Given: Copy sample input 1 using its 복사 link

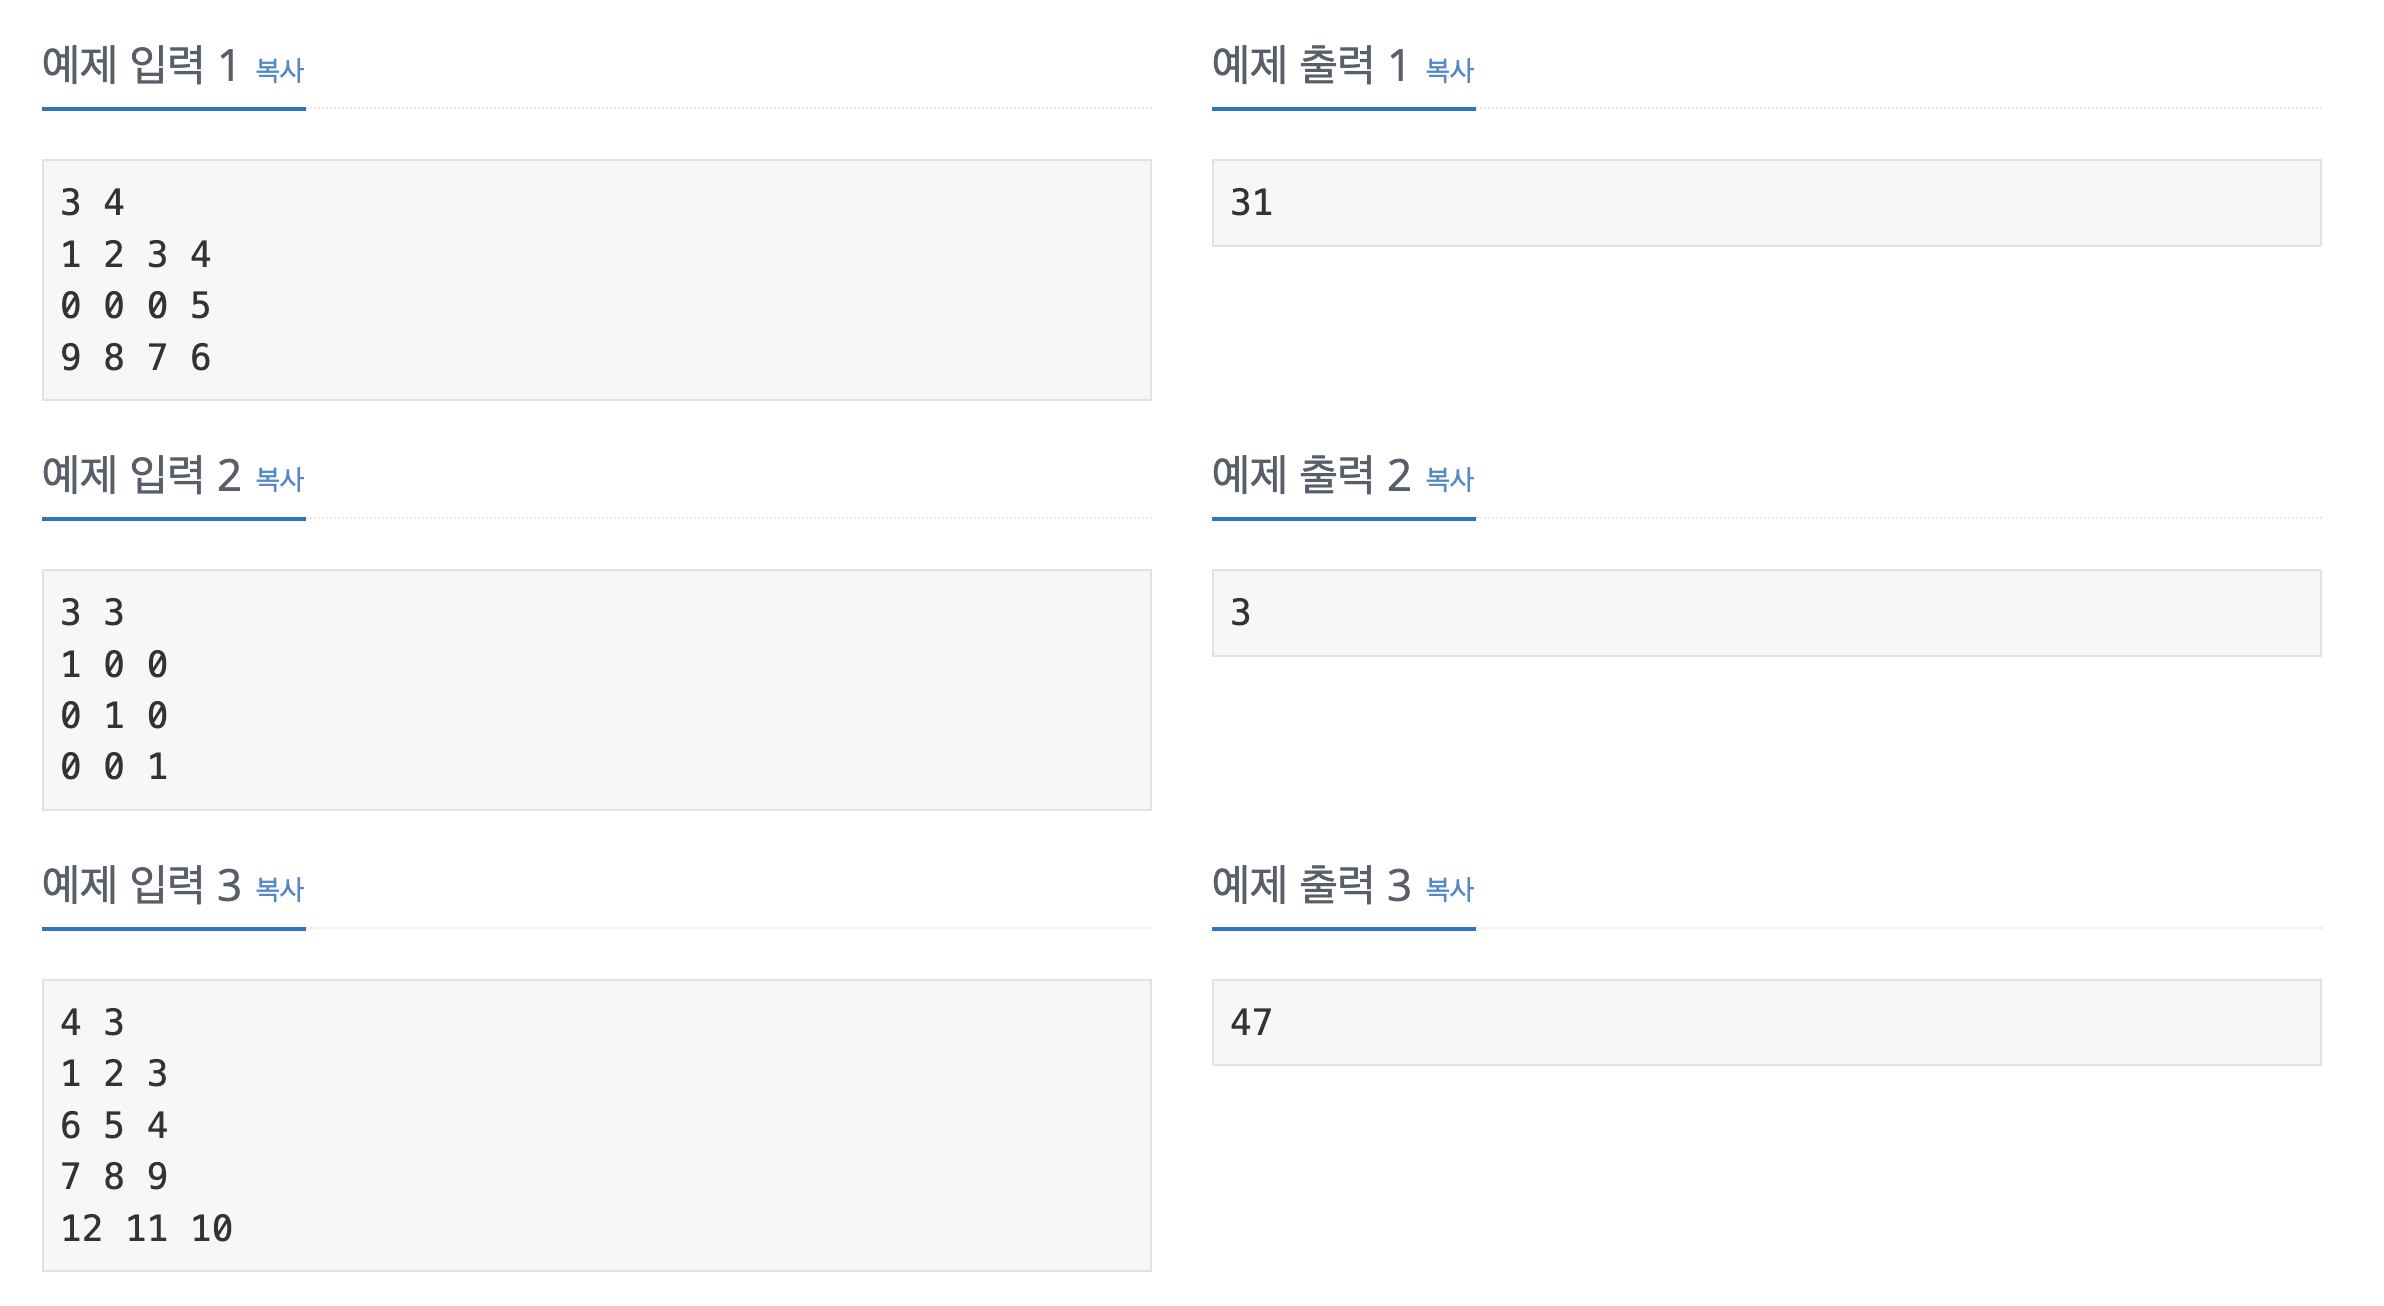Looking at the screenshot, I should click(281, 70).
